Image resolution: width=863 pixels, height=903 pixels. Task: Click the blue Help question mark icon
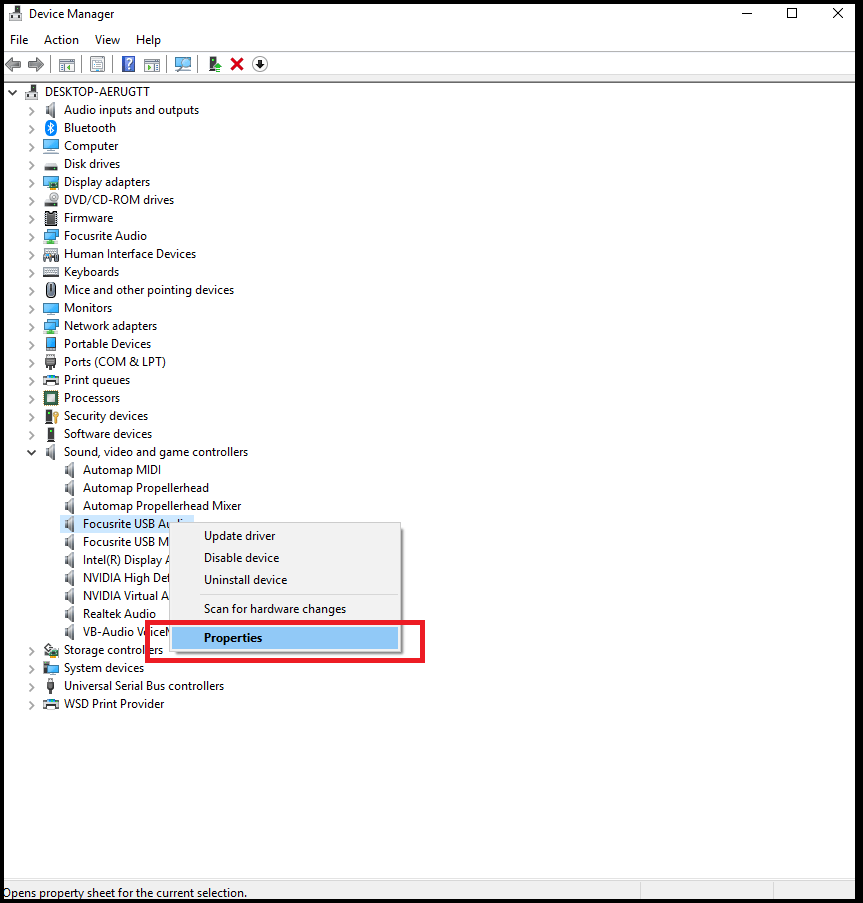(x=128, y=64)
